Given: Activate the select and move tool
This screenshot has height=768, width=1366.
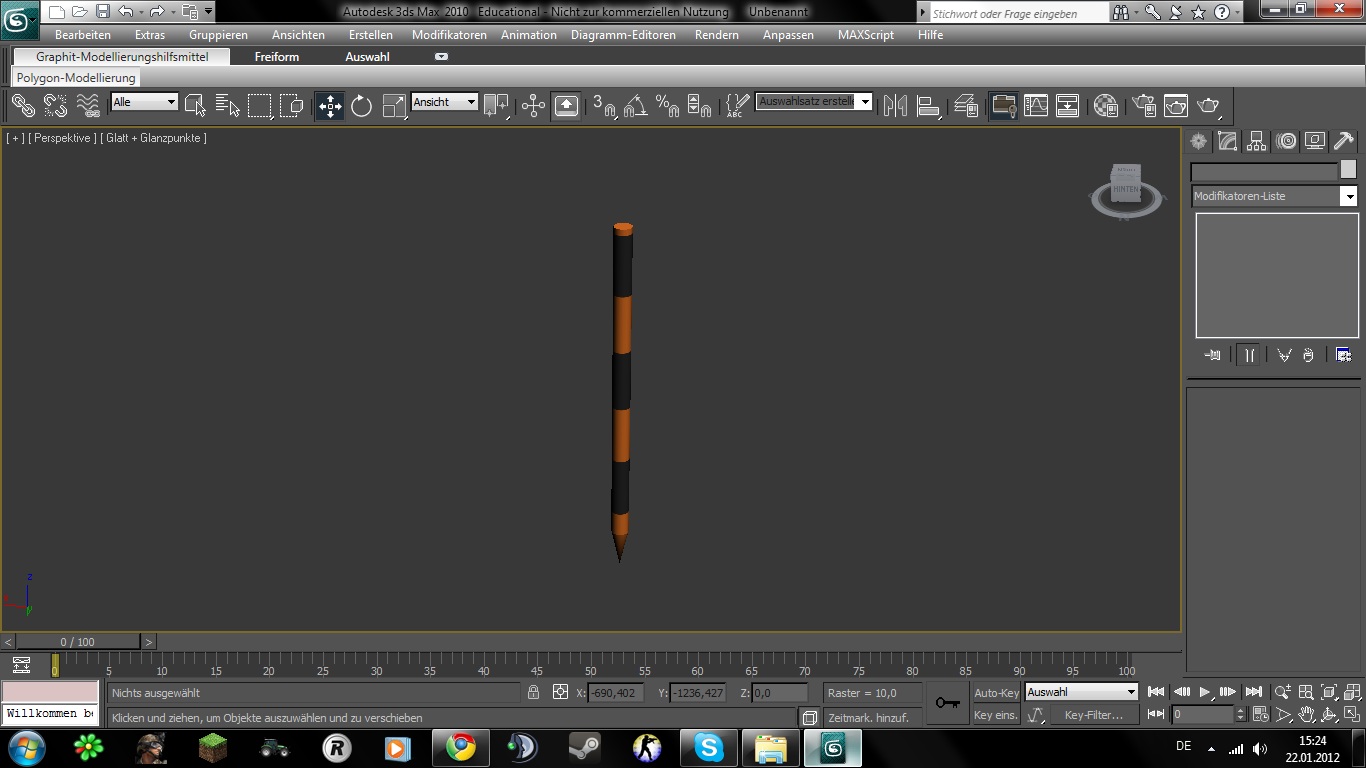Looking at the screenshot, I should tap(330, 104).
